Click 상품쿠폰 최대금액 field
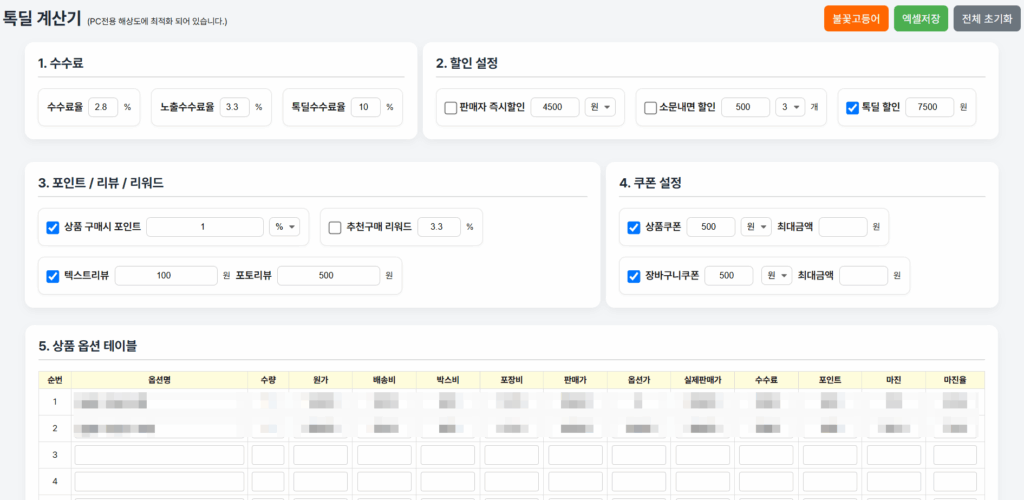 tap(843, 227)
